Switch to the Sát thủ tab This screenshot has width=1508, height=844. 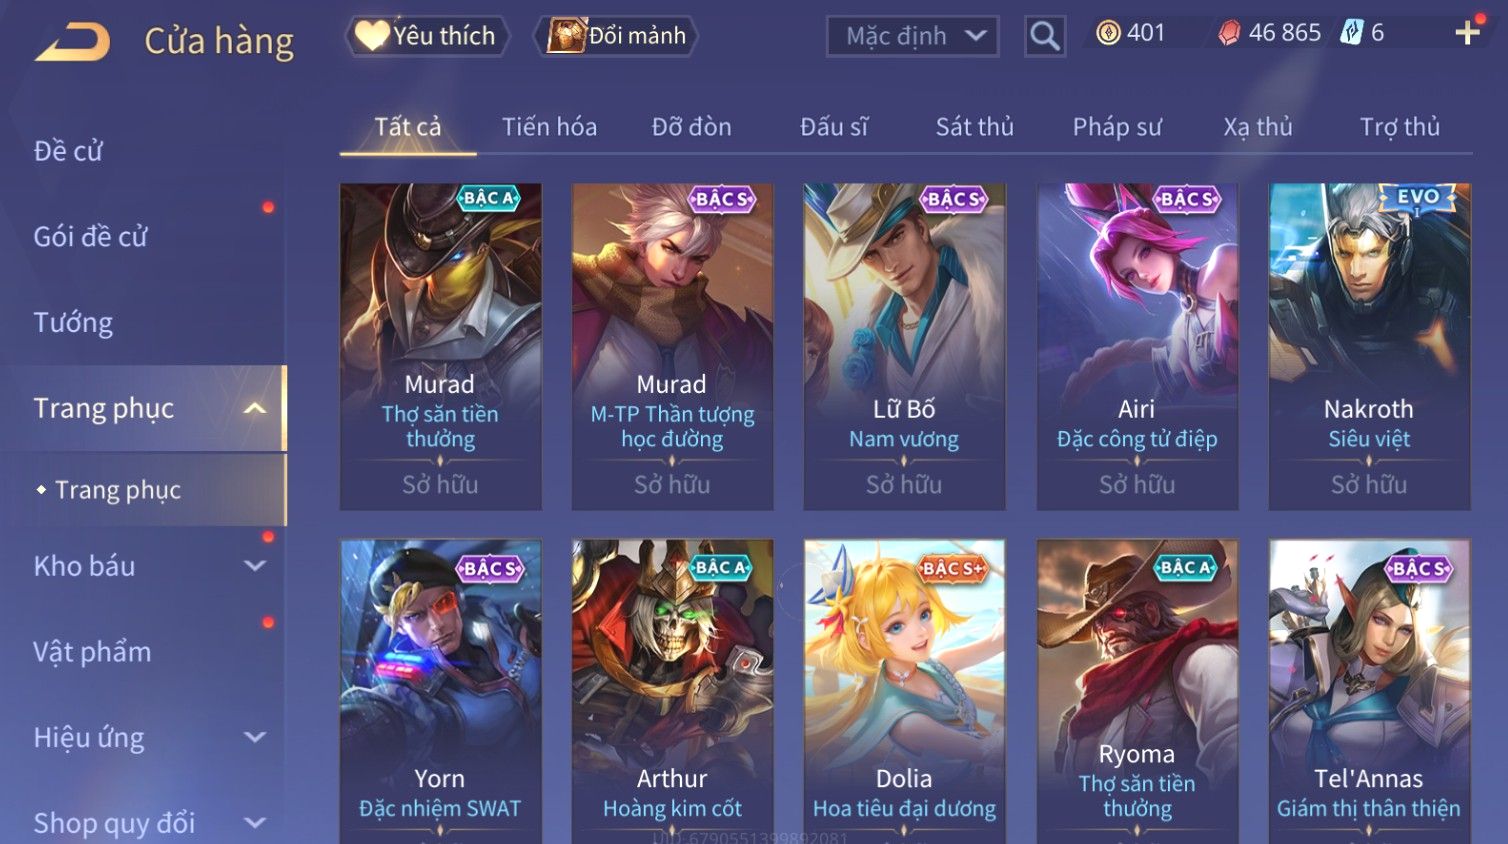click(x=974, y=127)
